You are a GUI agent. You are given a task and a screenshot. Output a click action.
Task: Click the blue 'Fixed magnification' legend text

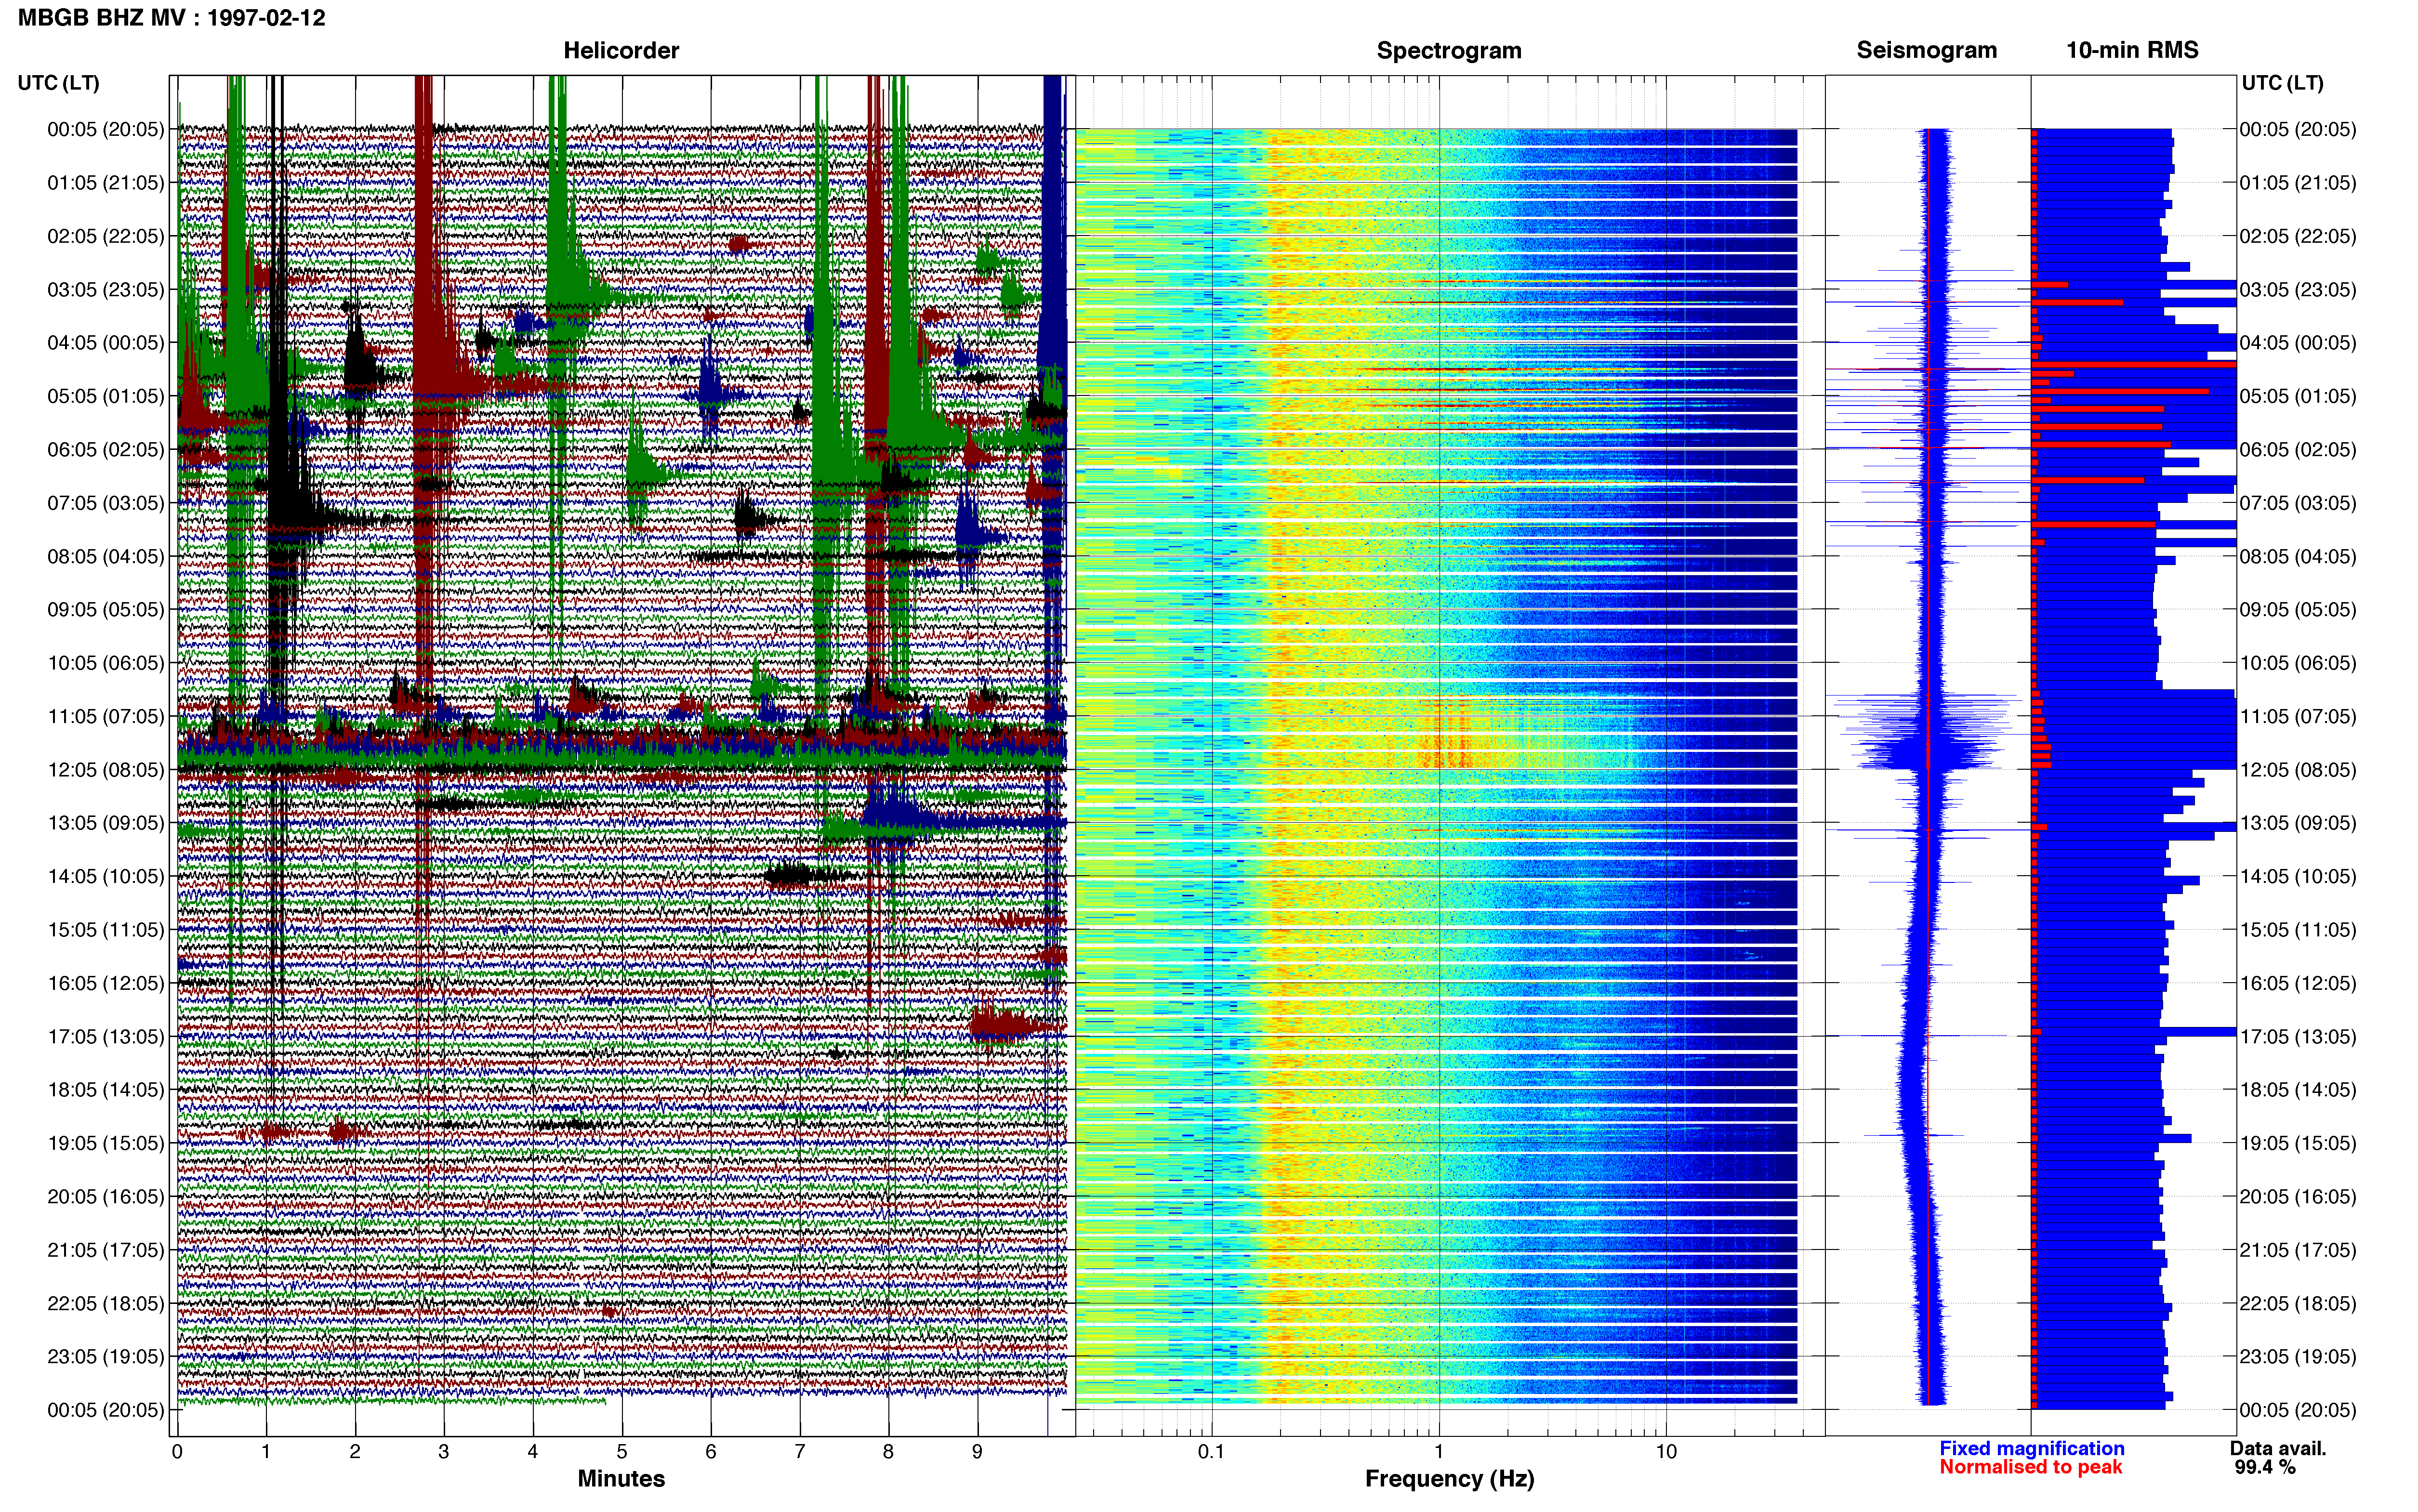point(2032,1448)
